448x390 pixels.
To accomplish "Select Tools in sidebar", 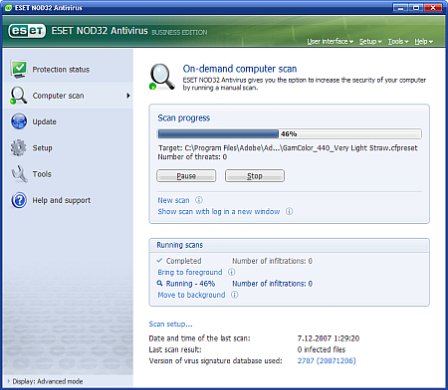I will click(68, 174).
